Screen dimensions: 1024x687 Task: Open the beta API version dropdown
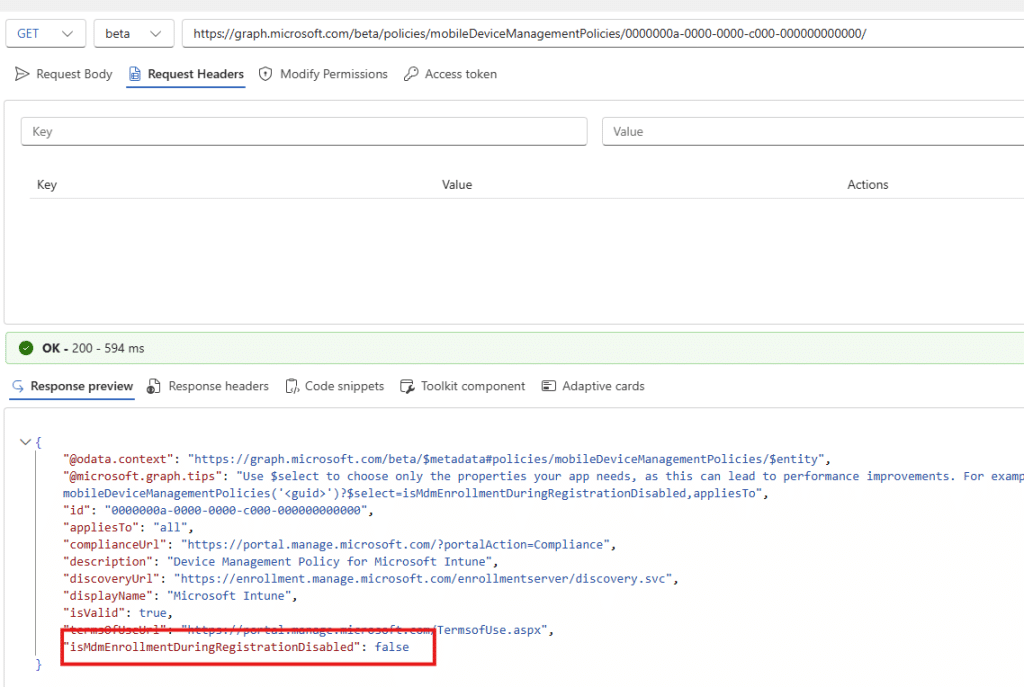[133, 33]
